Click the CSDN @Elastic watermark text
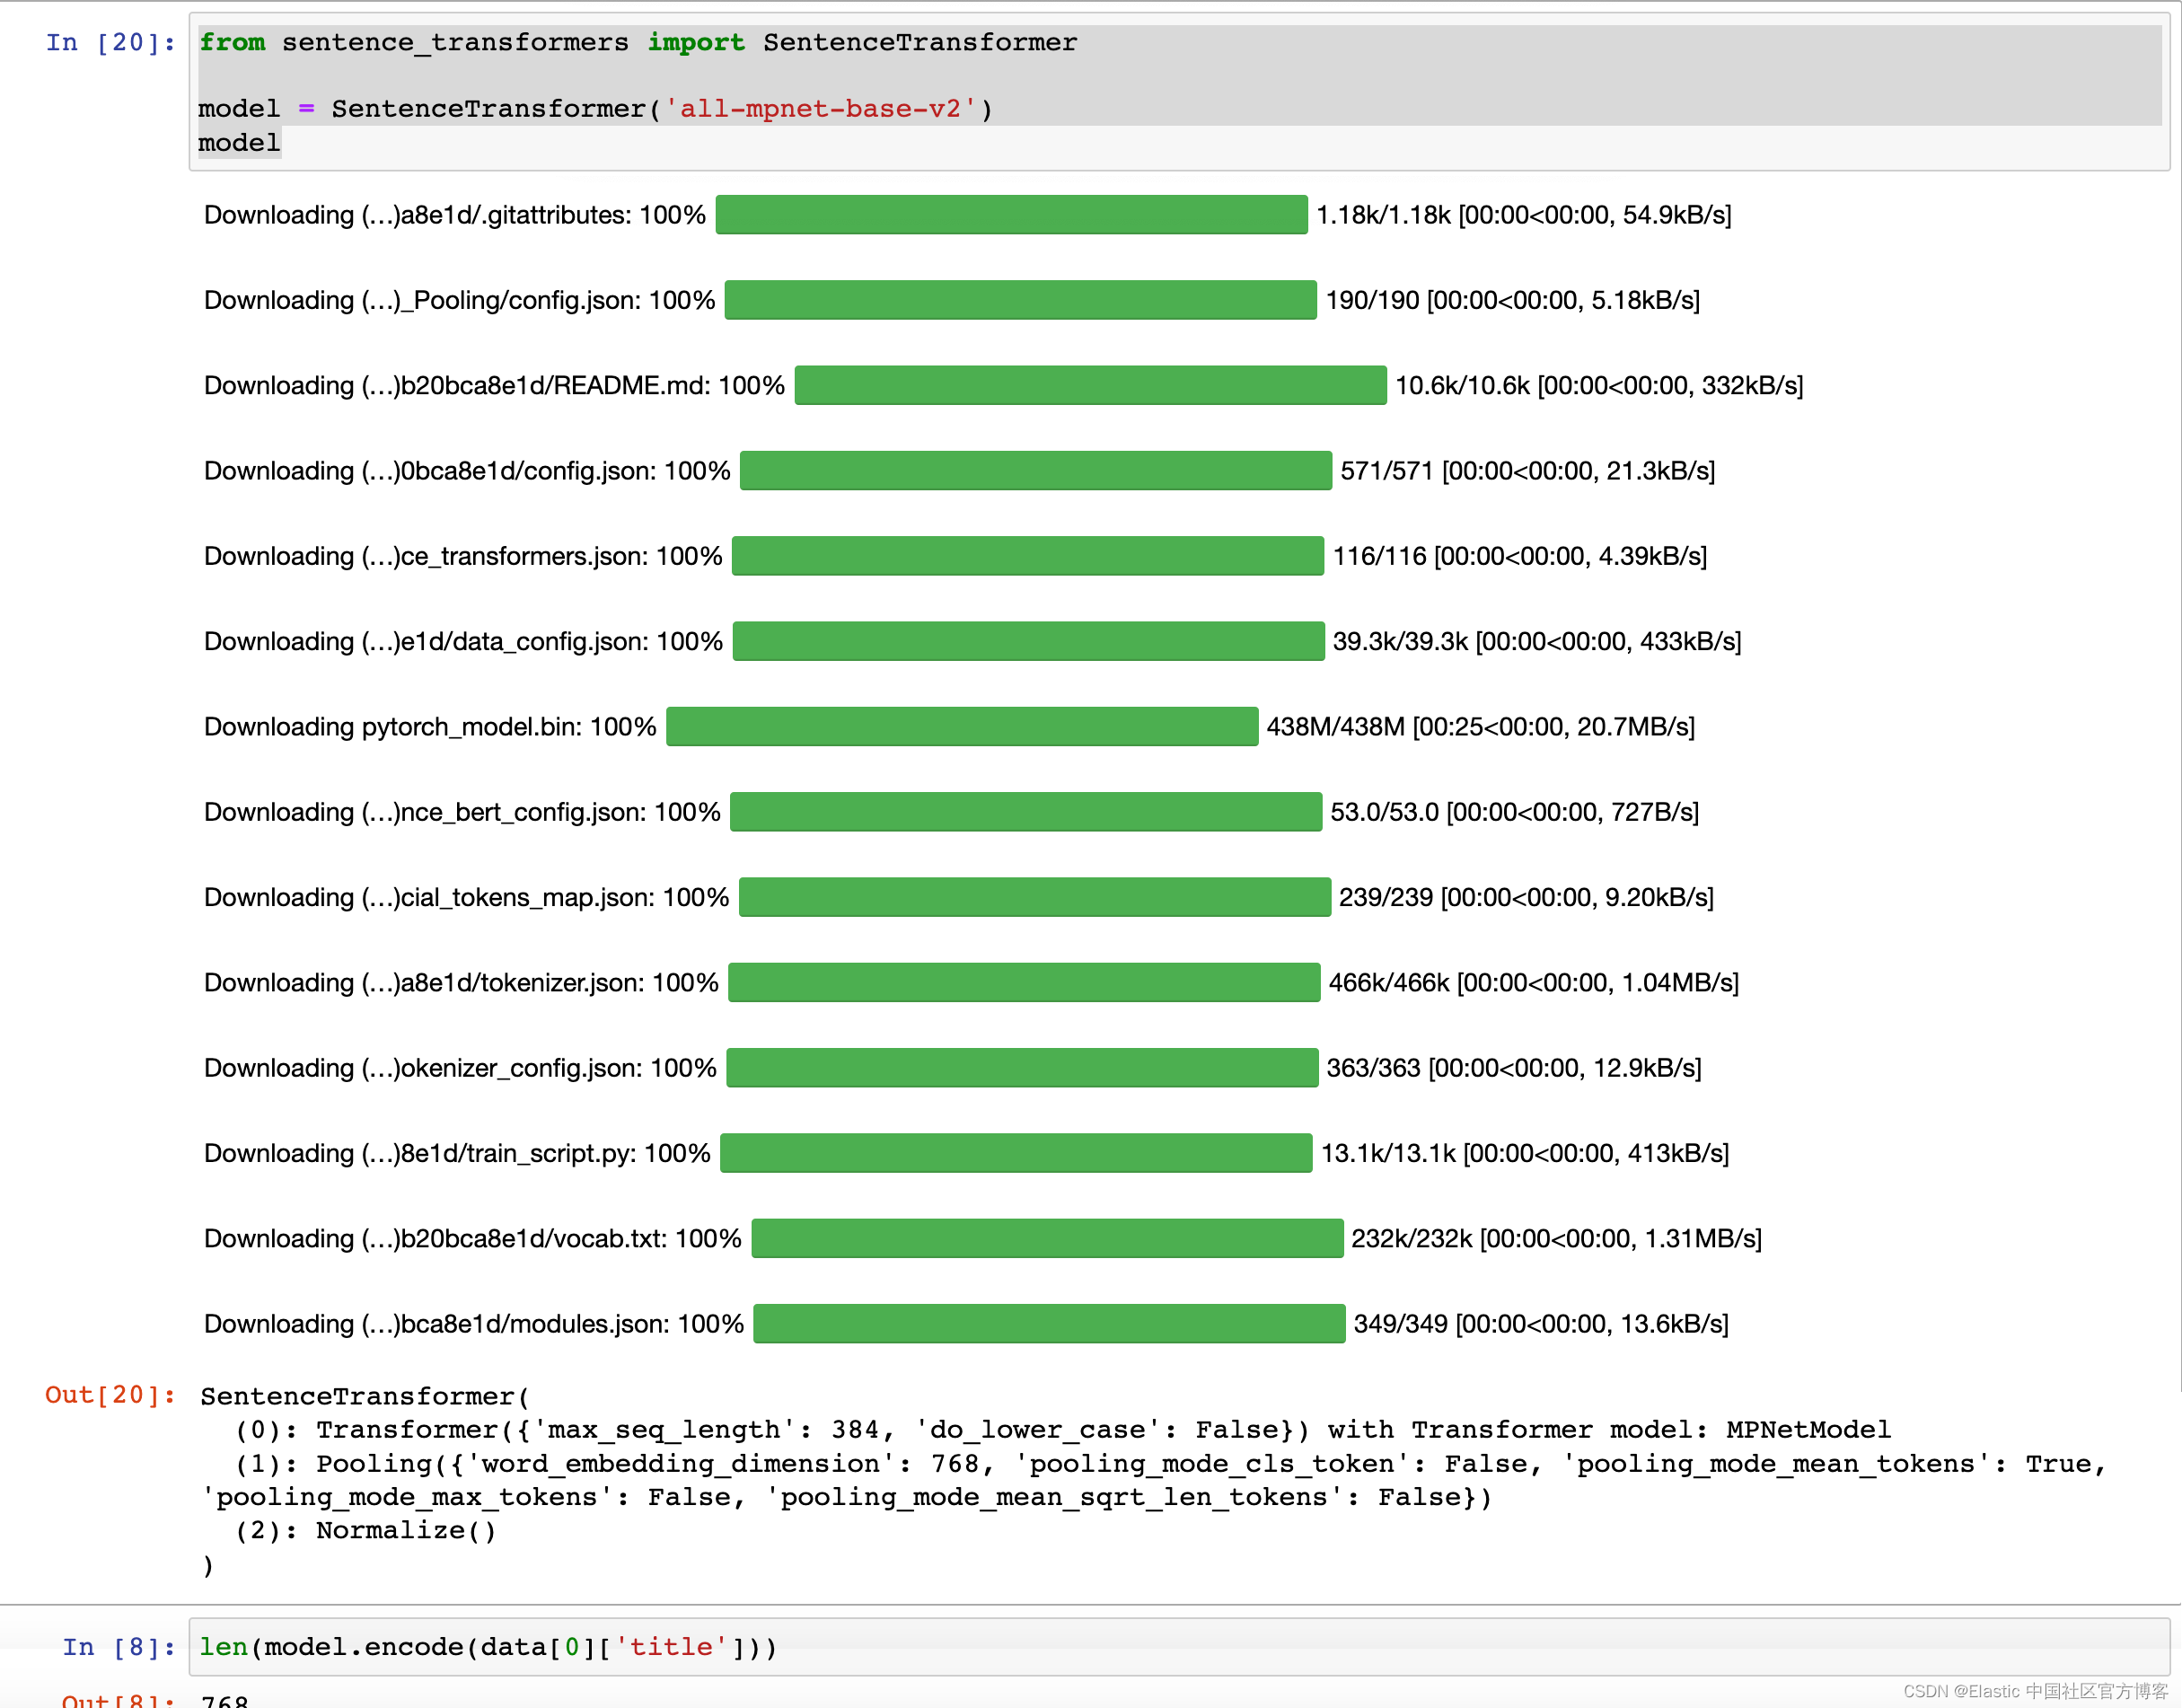Viewport: 2182px width, 1708px height. [2034, 1690]
